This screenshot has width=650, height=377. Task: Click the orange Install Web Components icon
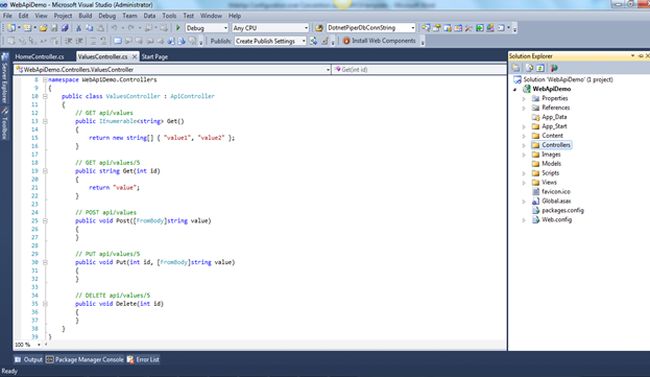click(347, 41)
